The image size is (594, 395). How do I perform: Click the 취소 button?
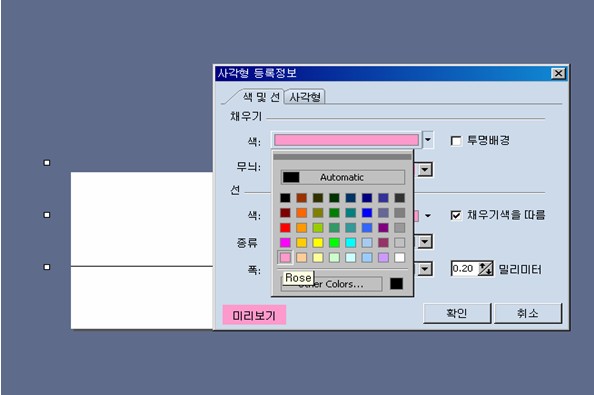pyautogui.click(x=528, y=313)
